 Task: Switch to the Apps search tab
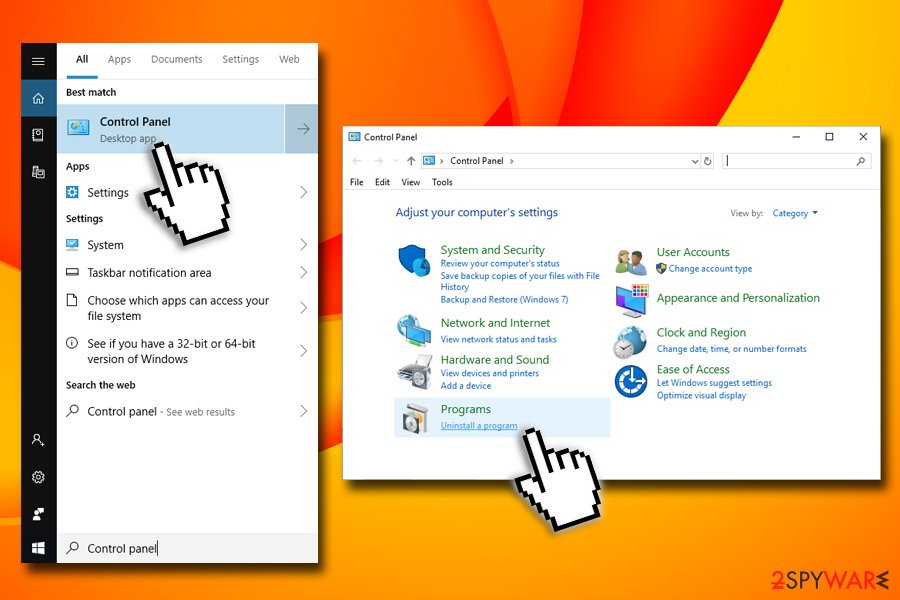pyautogui.click(x=119, y=59)
